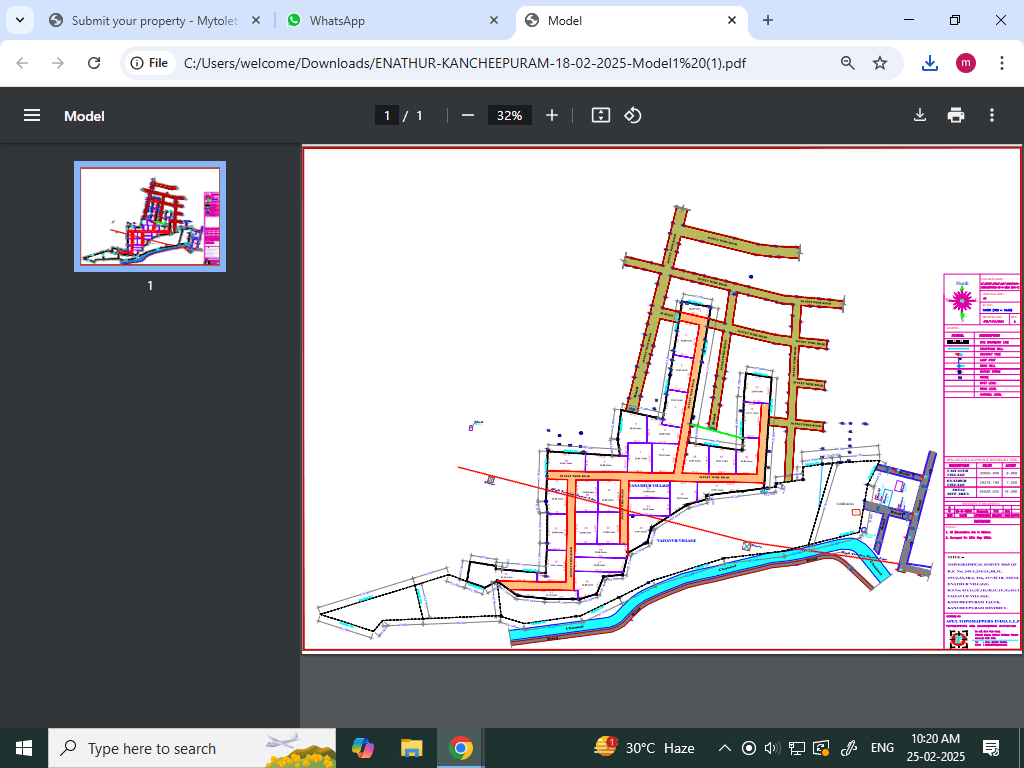Reload the current page

[x=94, y=63]
